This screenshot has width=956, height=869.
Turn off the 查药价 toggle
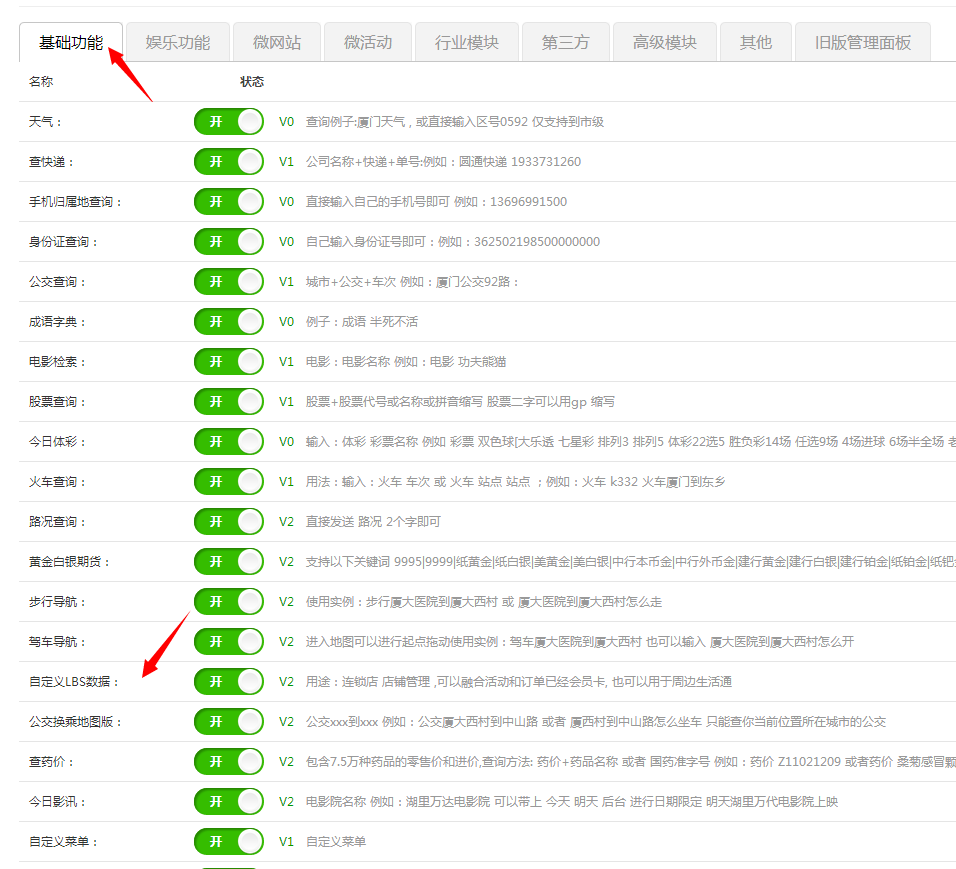click(x=228, y=762)
